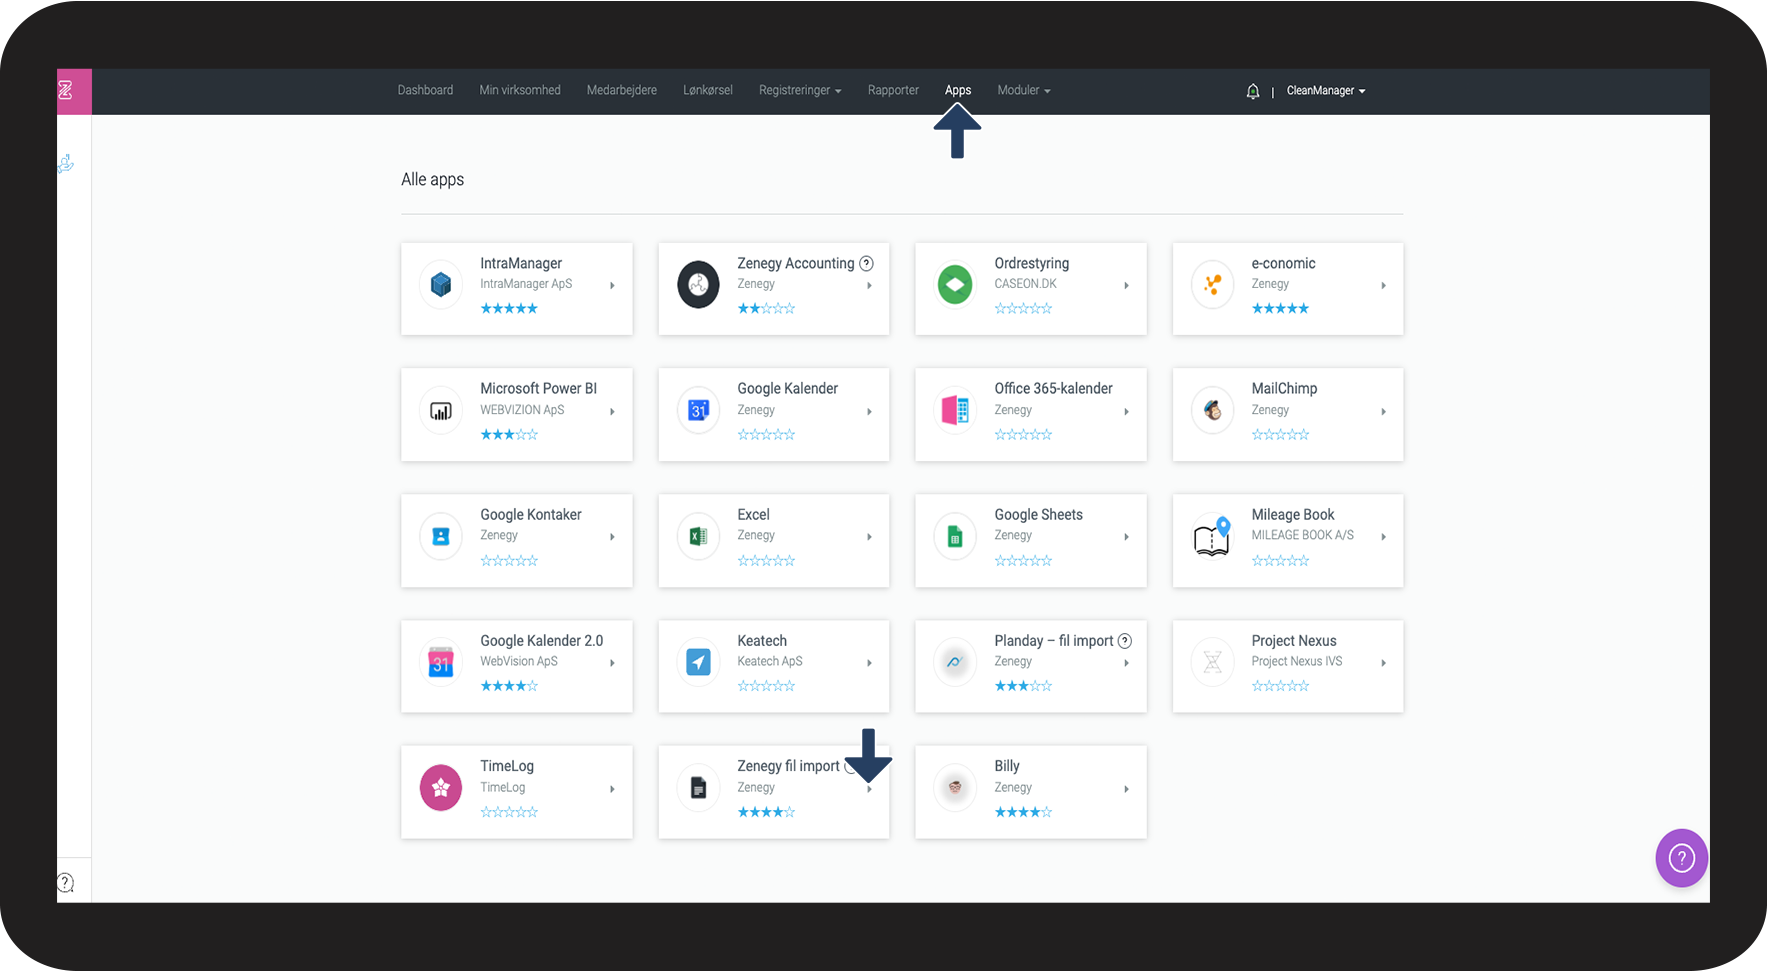Expand the Google Sheets card arrow
The width and height of the screenshot is (1767, 971).
coord(1126,537)
